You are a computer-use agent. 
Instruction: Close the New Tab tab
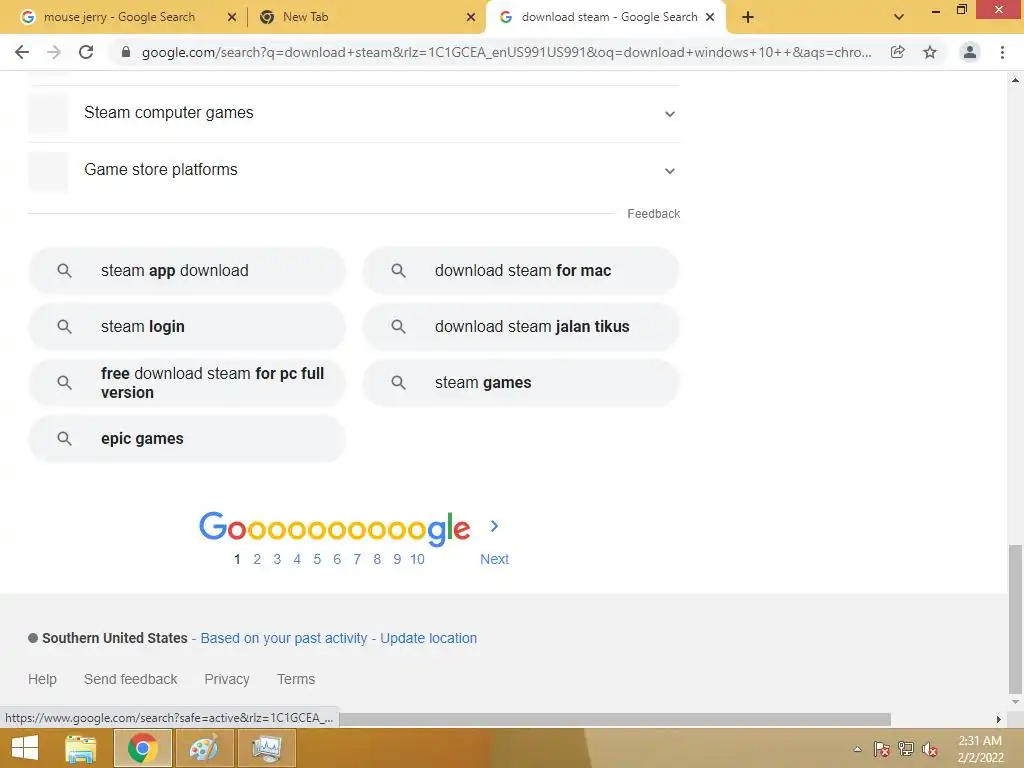pyautogui.click(x=471, y=17)
